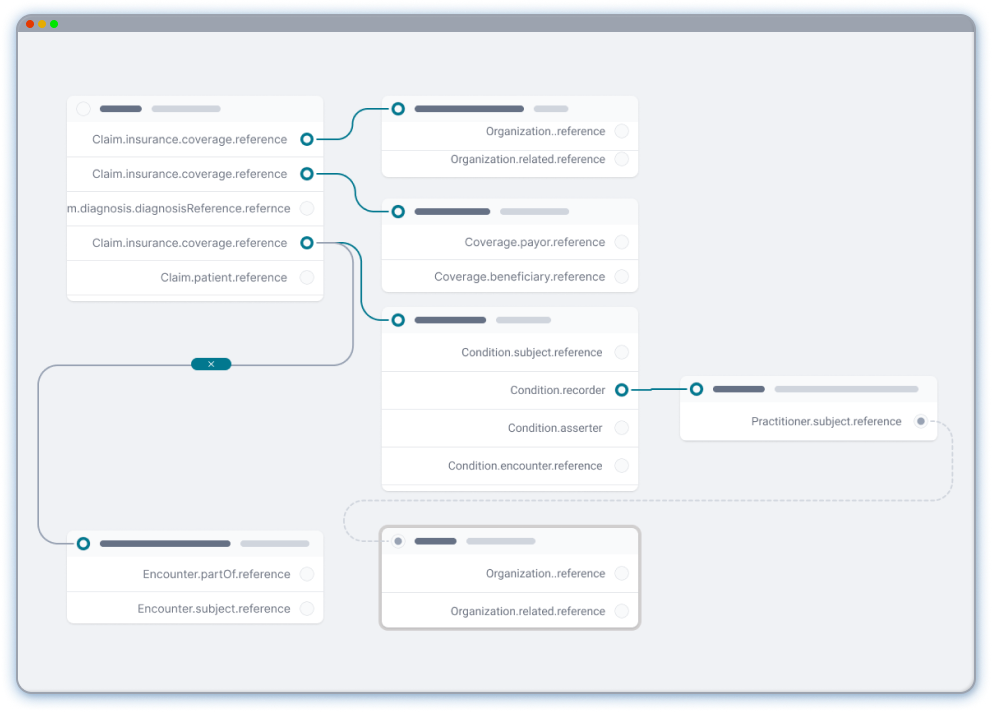
Task: Toggle the Condition.asserter port circle
Action: (621, 428)
